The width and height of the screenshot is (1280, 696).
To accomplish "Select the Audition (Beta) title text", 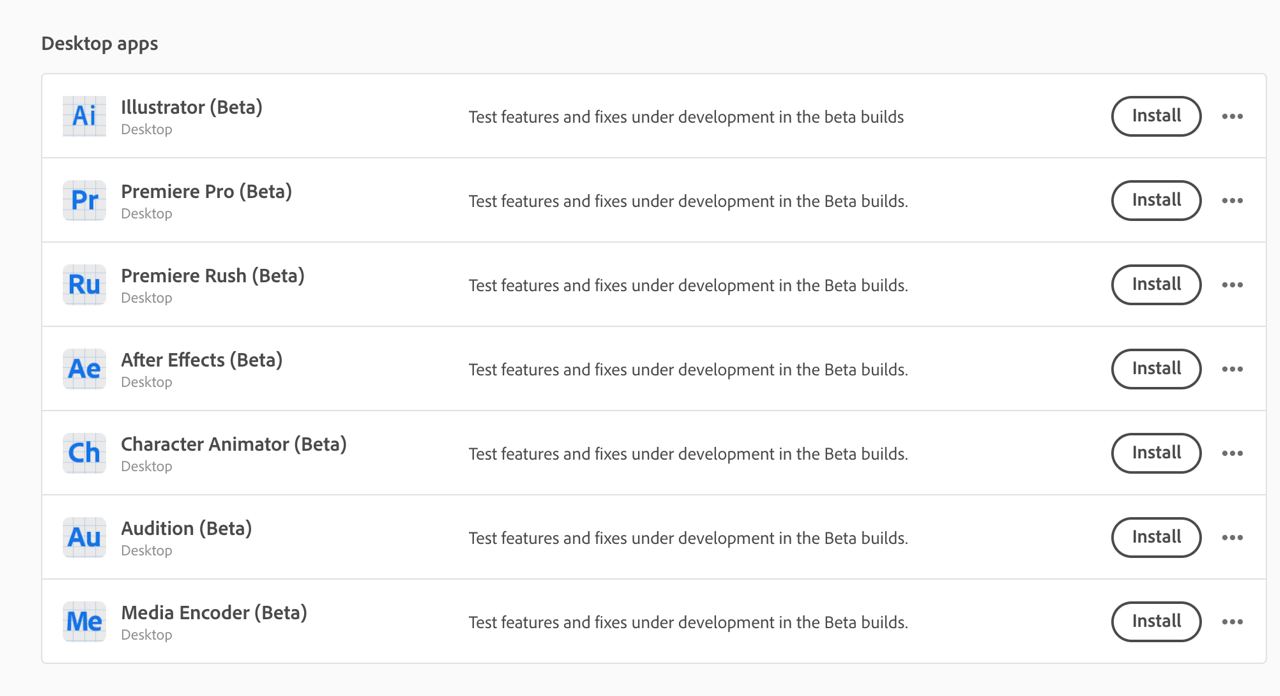I will [x=186, y=528].
